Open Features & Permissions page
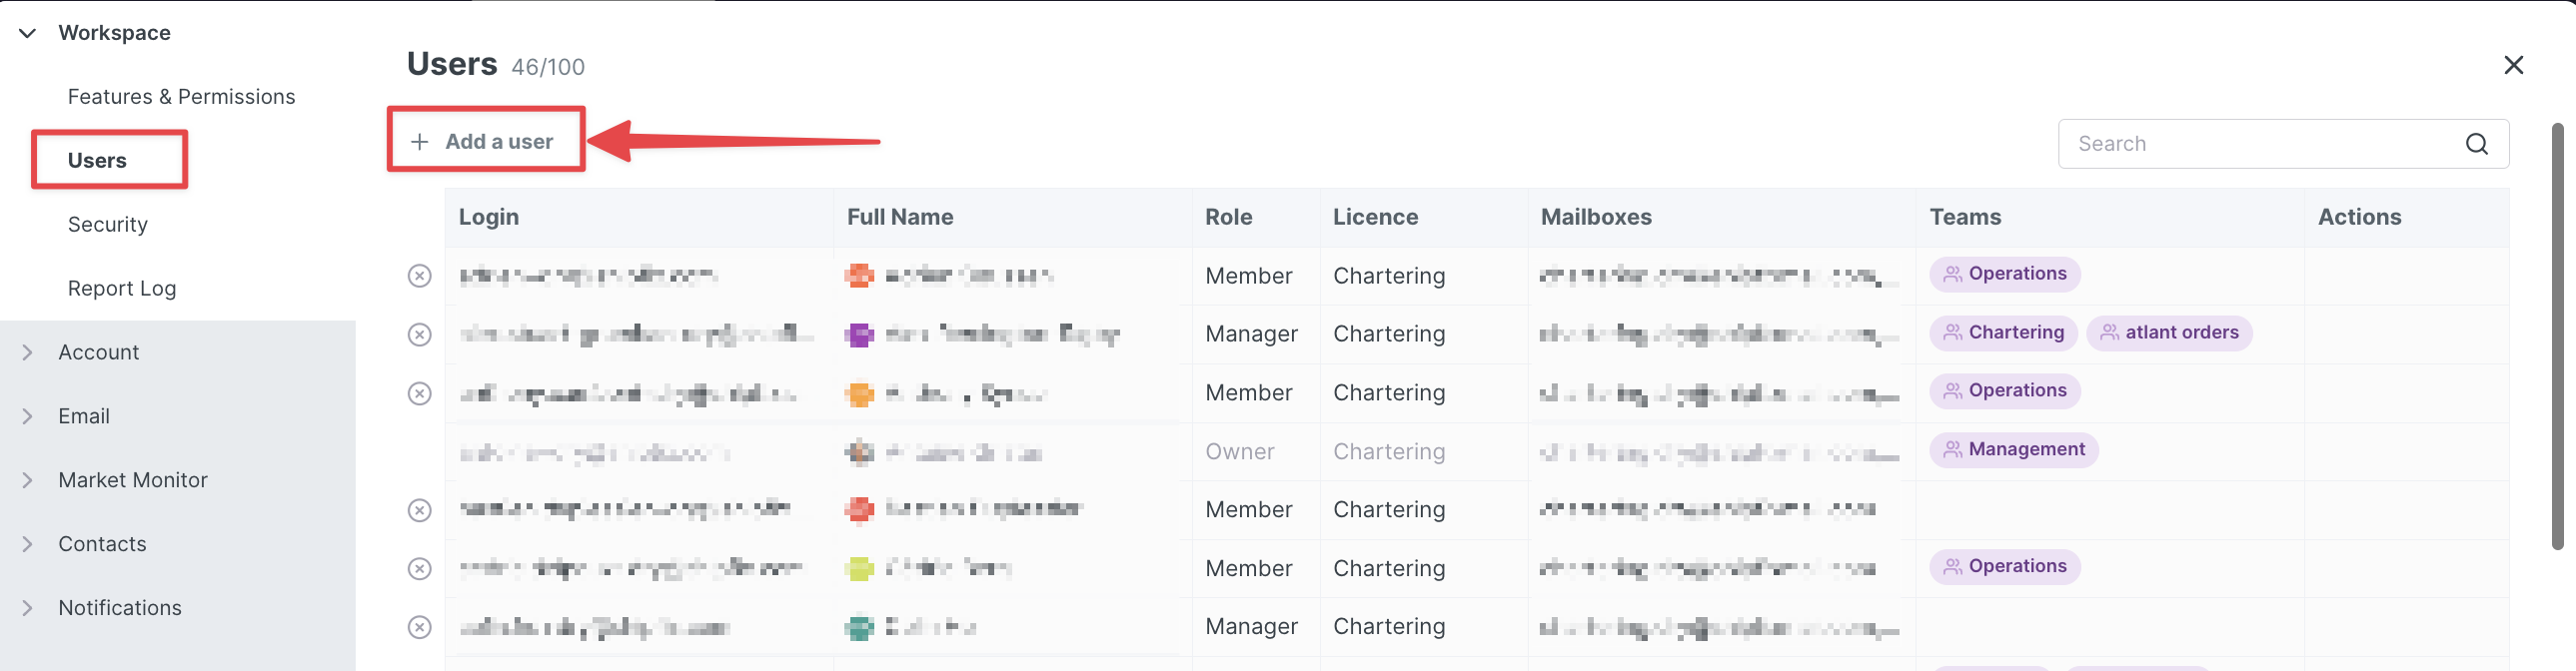 (x=181, y=97)
